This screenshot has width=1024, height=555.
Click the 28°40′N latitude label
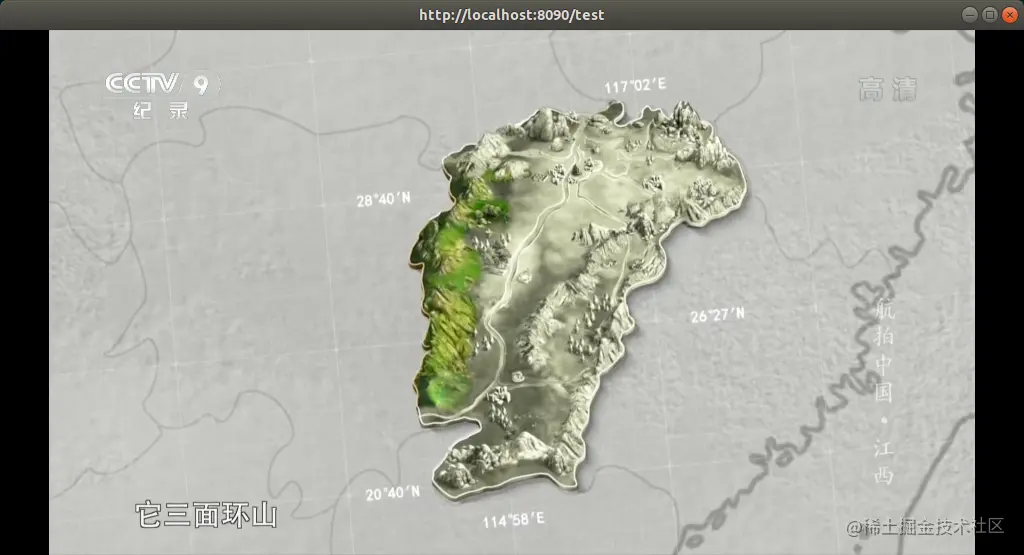[x=383, y=199]
